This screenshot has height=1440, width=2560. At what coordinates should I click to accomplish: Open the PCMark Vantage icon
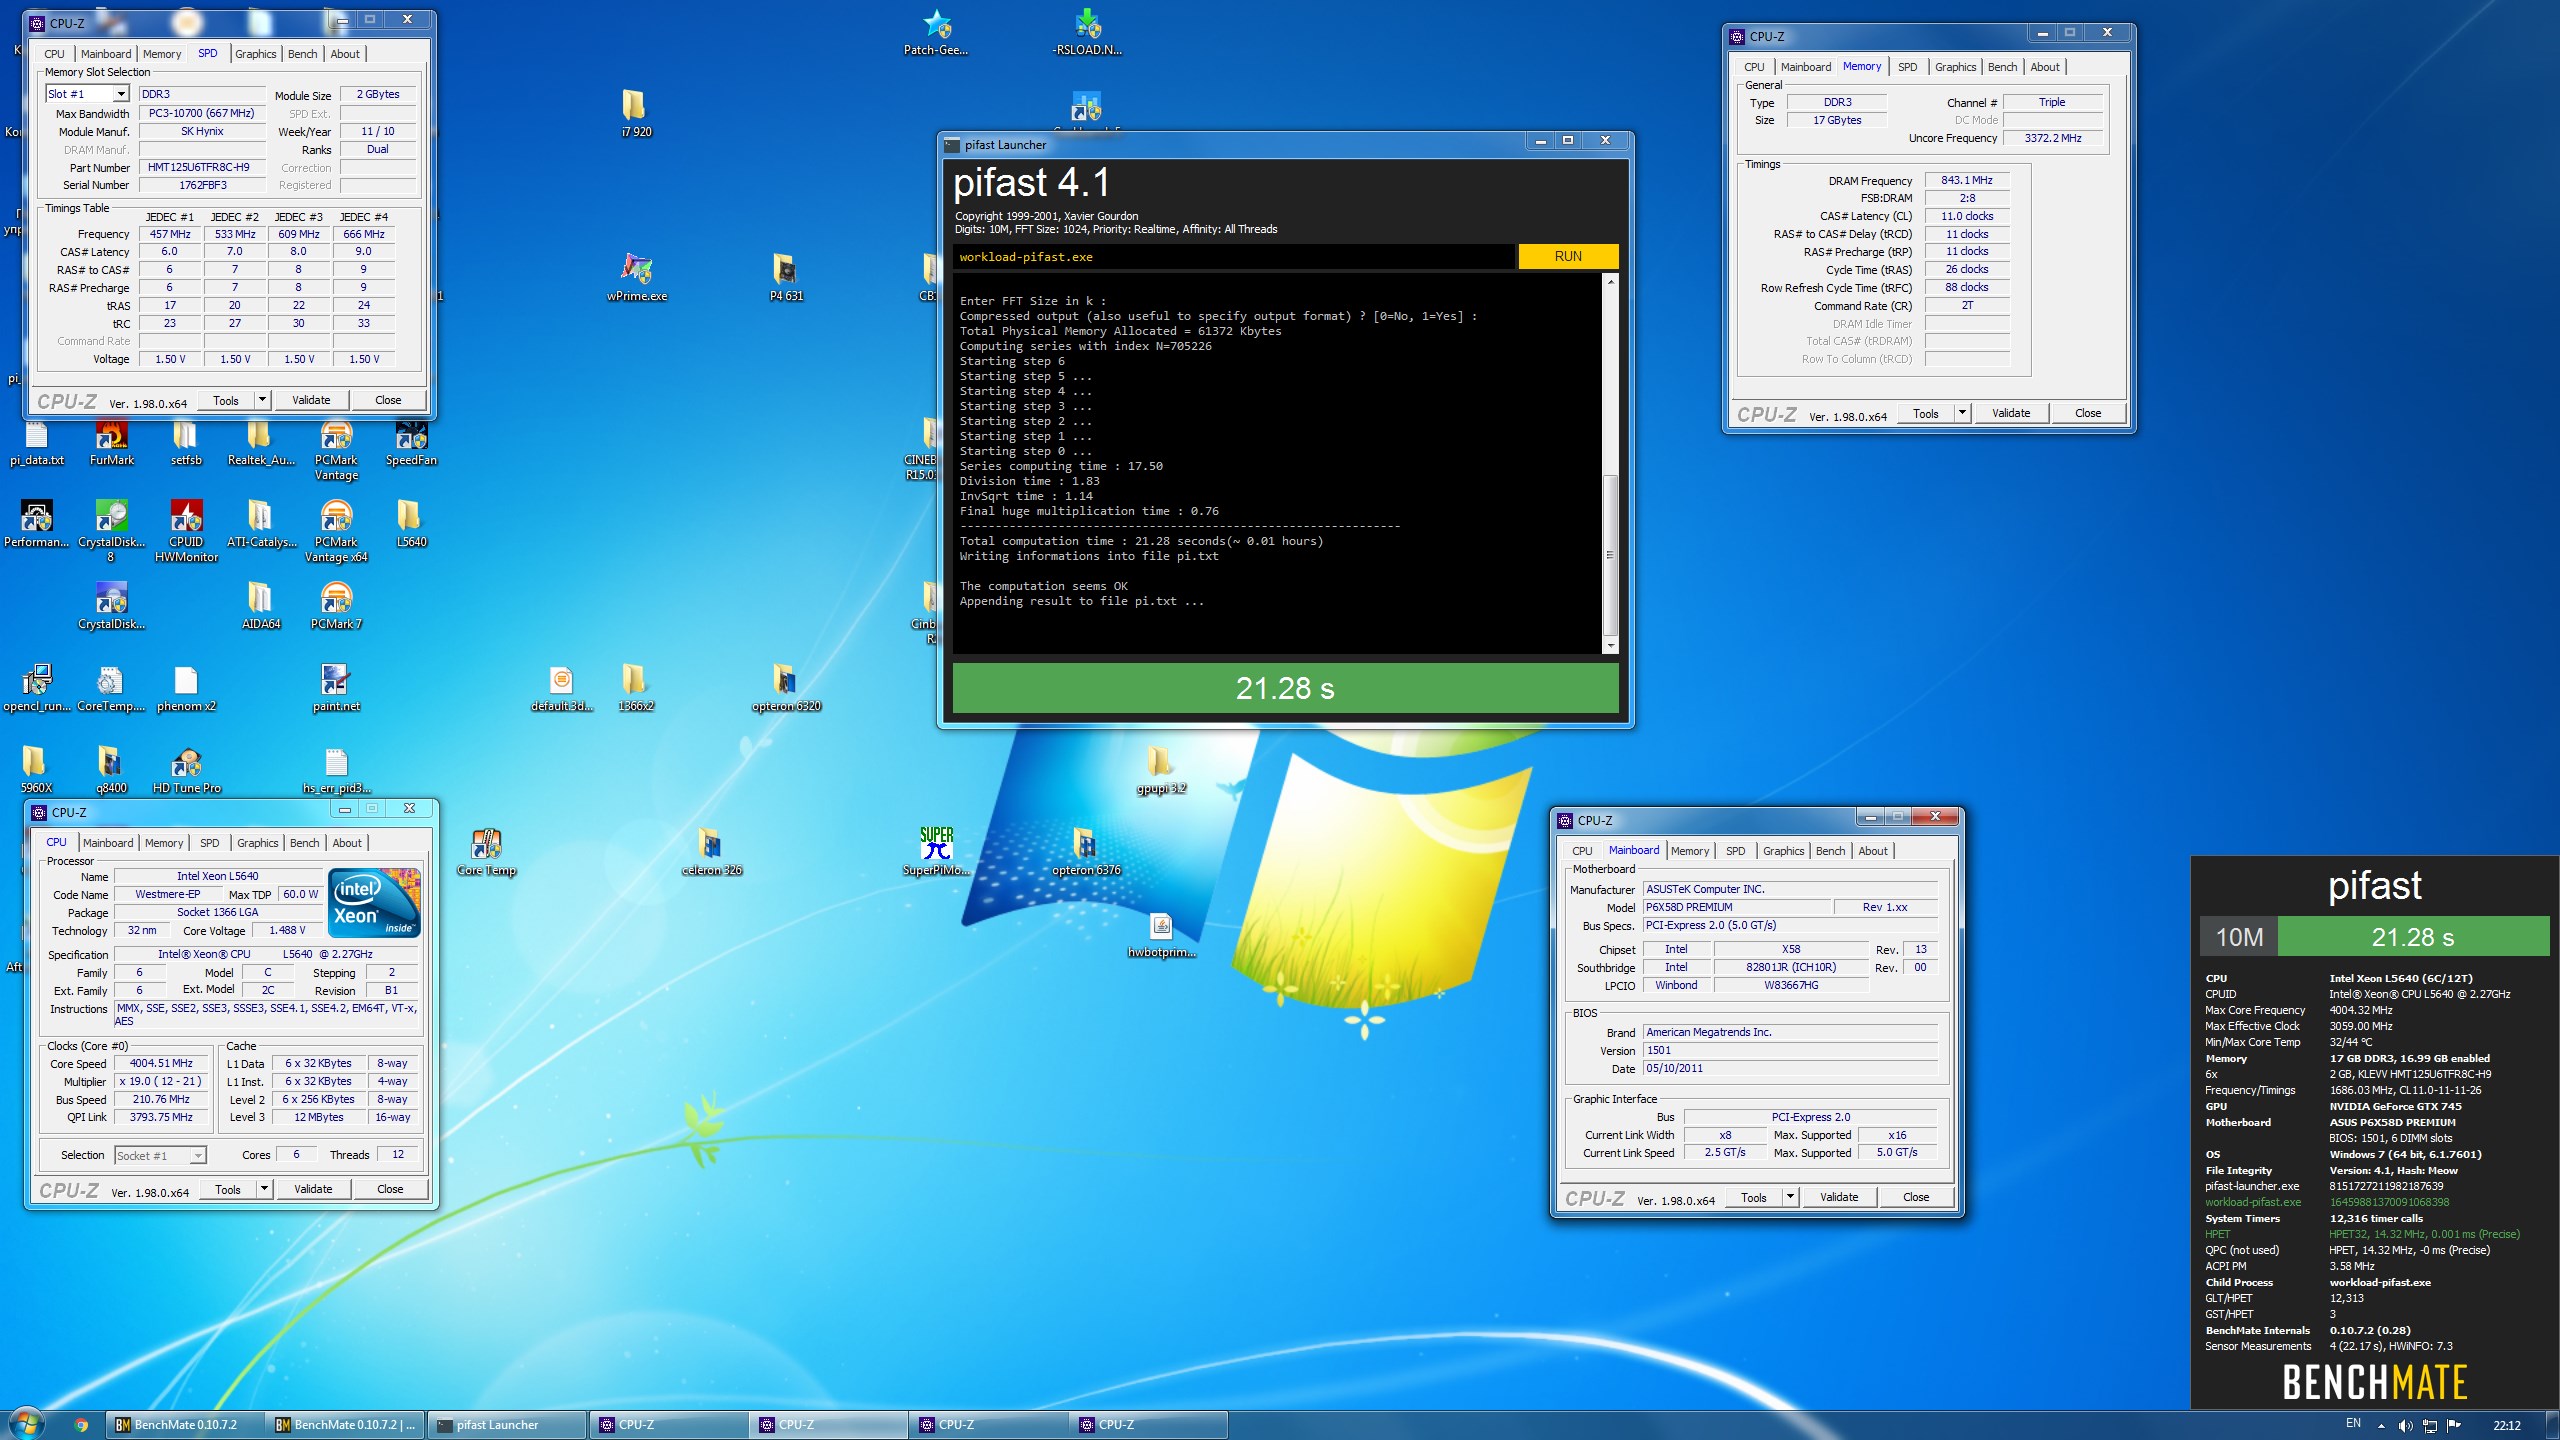pyautogui.click(x=336, y=450)
